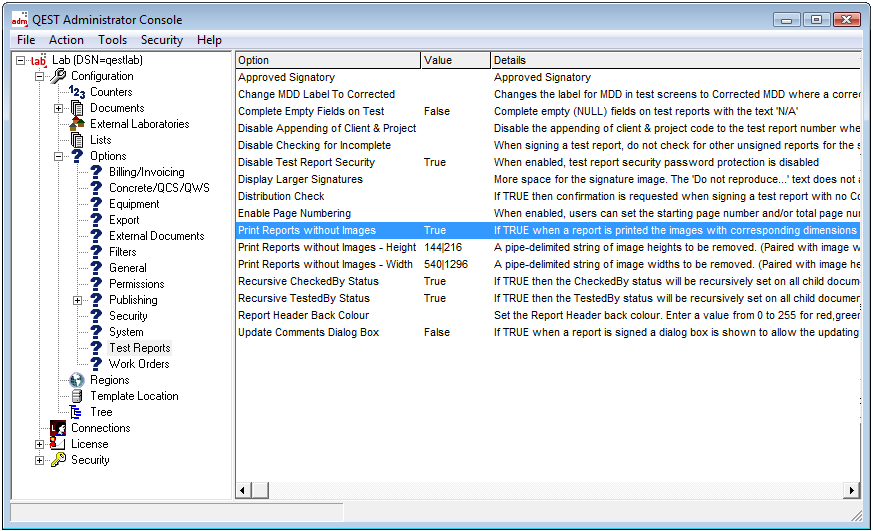Click the Details column header
873x531 pixels.
(x=674, y=60)
